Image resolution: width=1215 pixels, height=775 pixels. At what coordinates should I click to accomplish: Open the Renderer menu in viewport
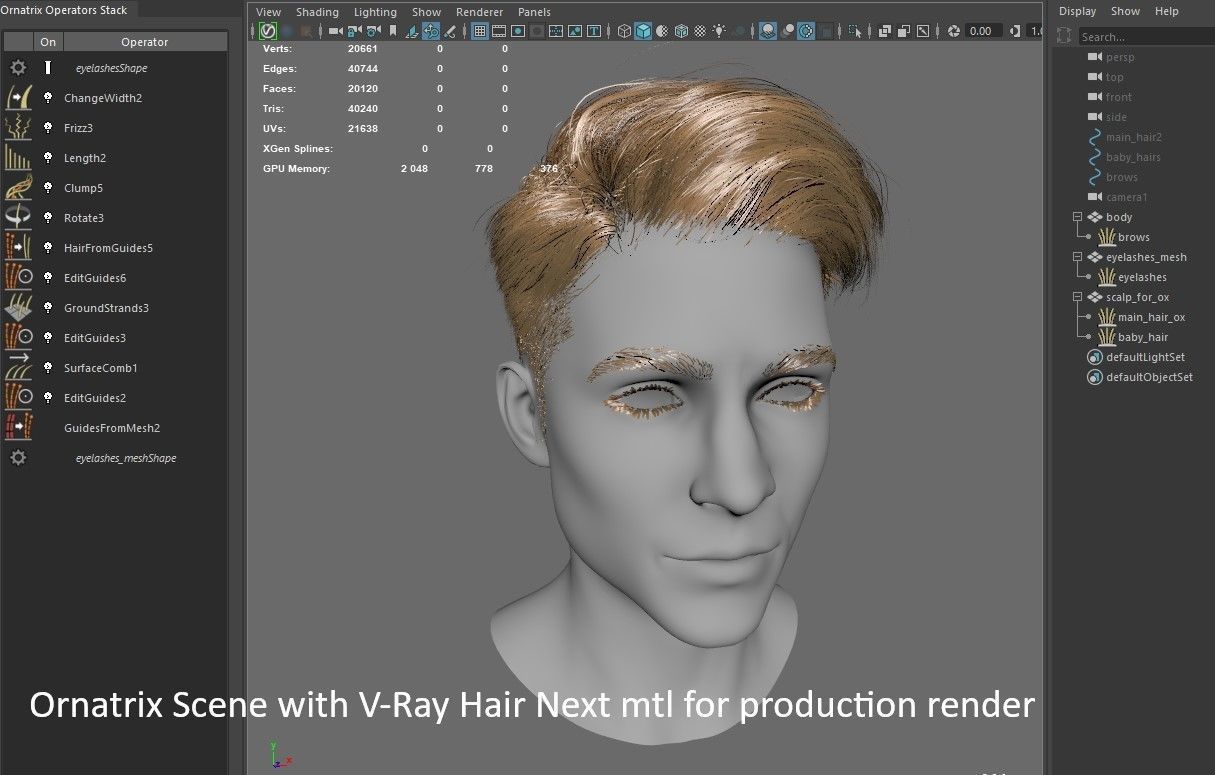479,12
